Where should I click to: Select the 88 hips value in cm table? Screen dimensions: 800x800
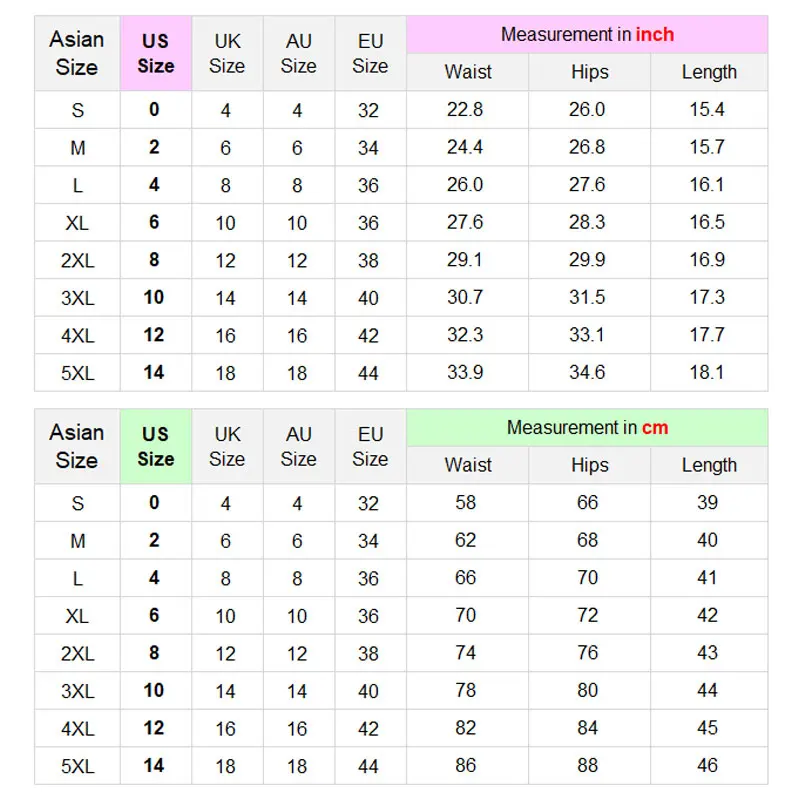point(587,765)
